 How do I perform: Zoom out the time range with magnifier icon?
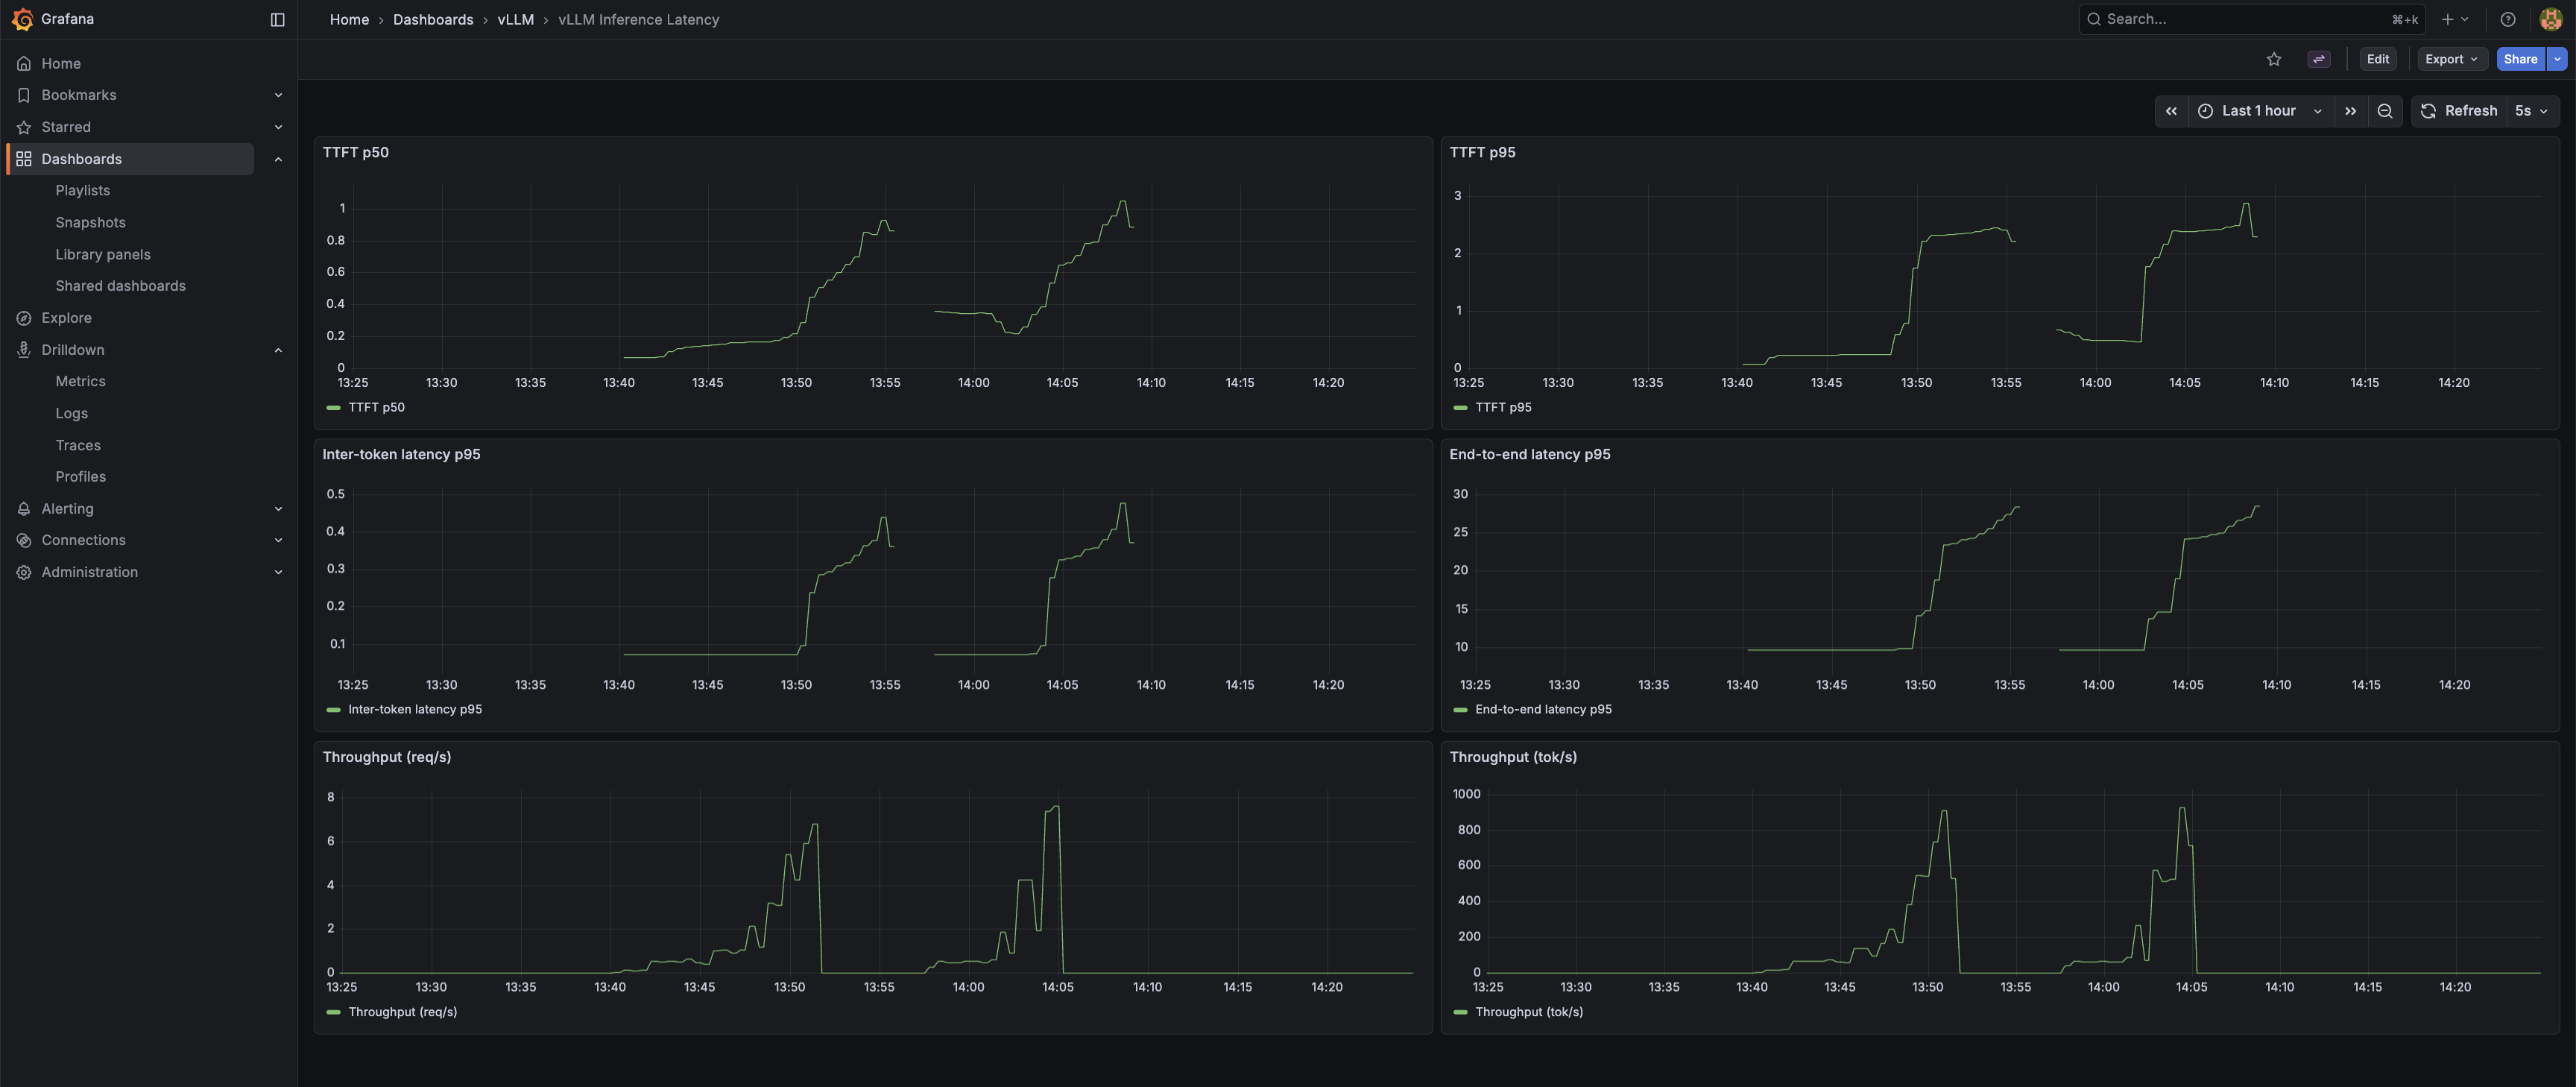2385,111
